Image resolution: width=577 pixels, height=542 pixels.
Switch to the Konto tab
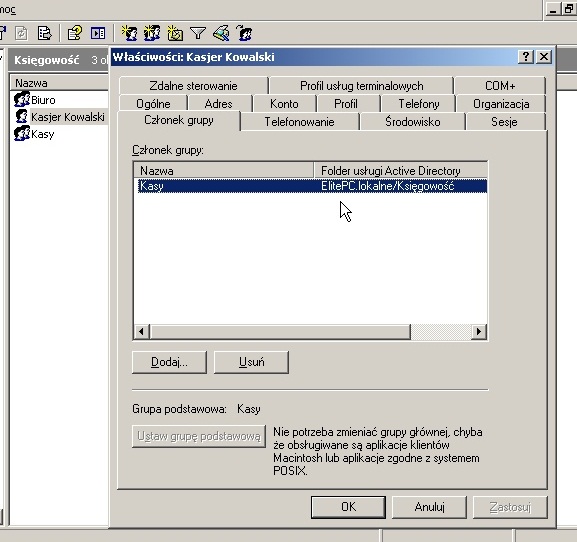(x=284, y=104)
